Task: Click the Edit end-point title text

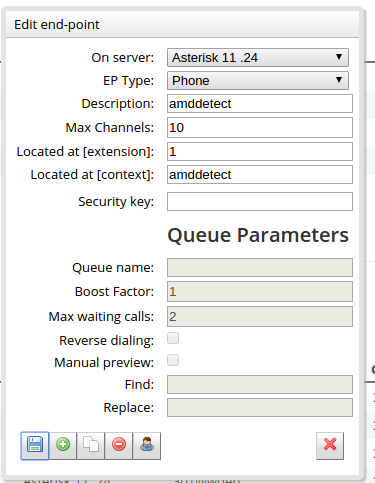Action: coord(57,25)
